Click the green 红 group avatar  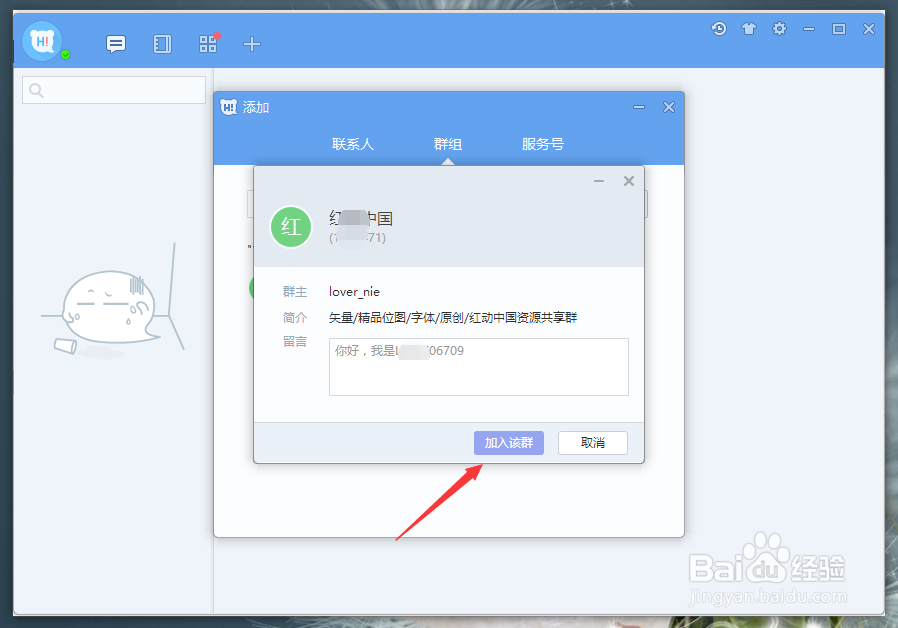tap(290, 227)
